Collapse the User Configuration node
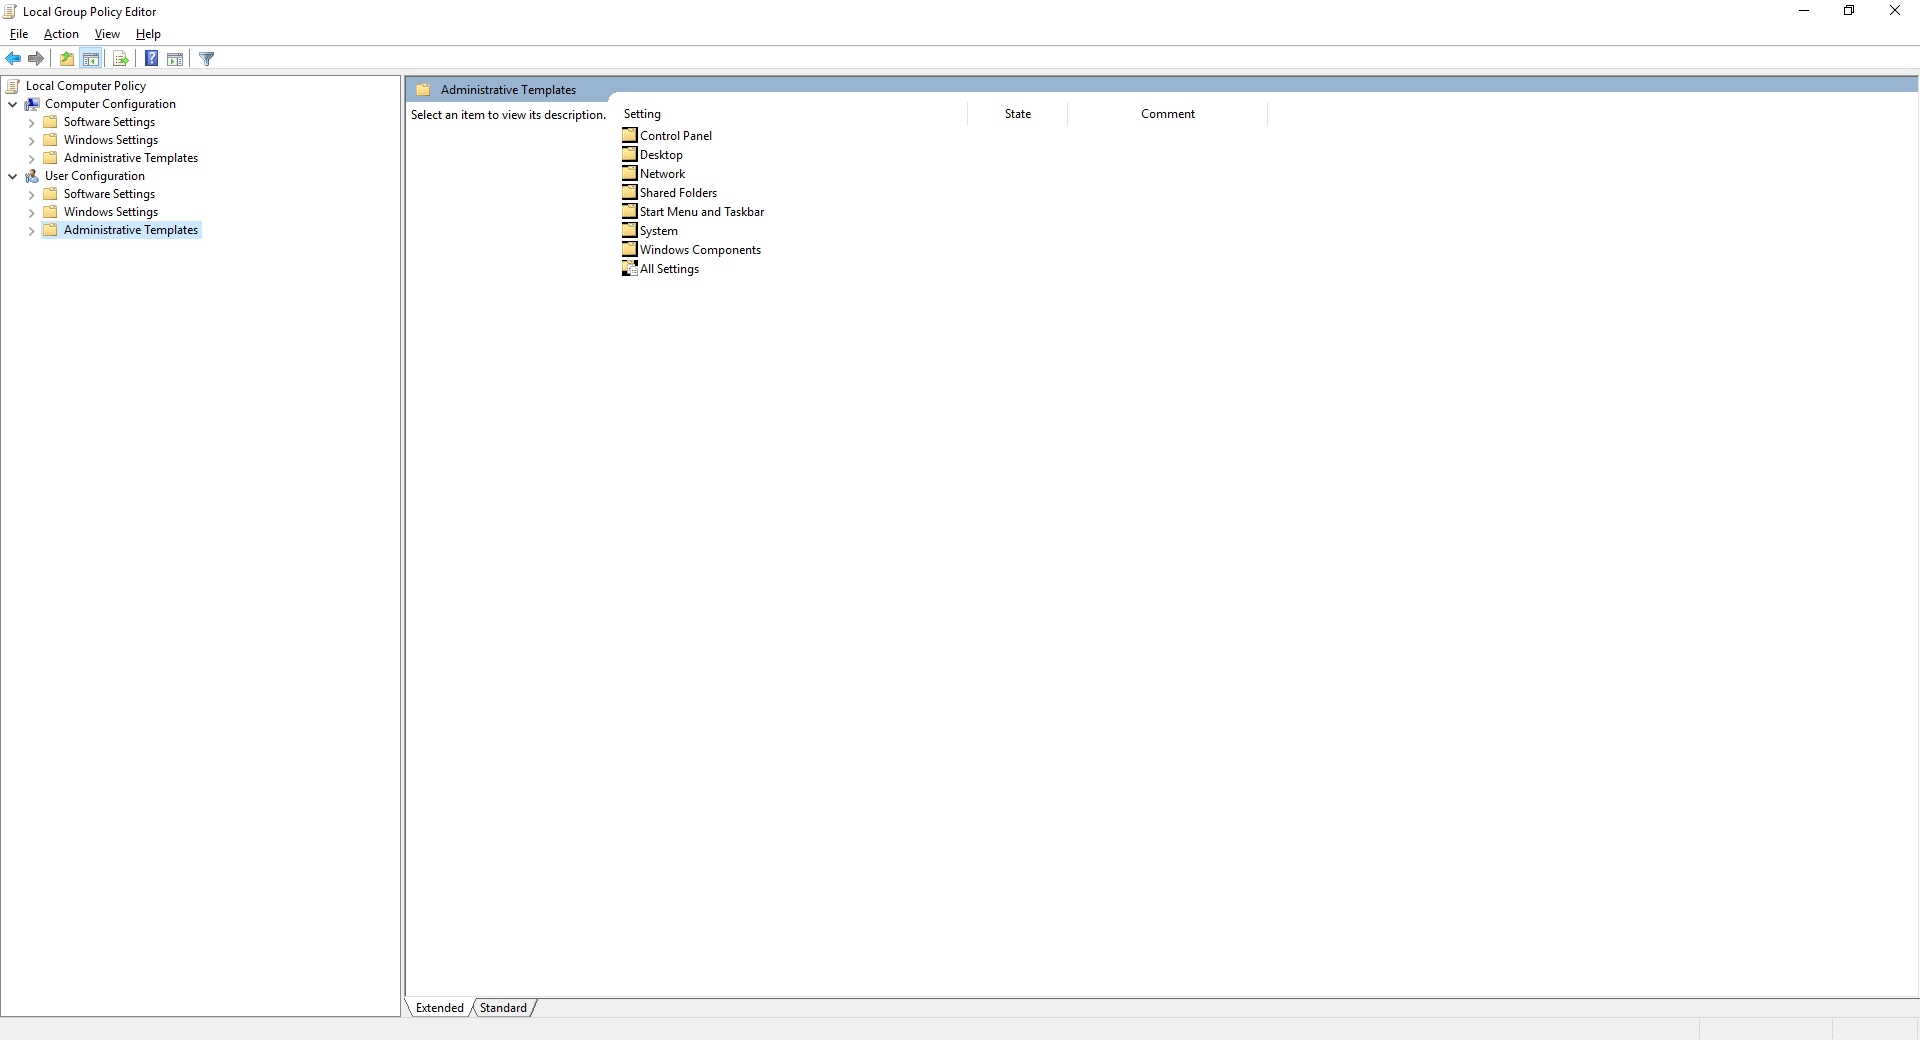1920x1040 pixels. click(12, 176)
